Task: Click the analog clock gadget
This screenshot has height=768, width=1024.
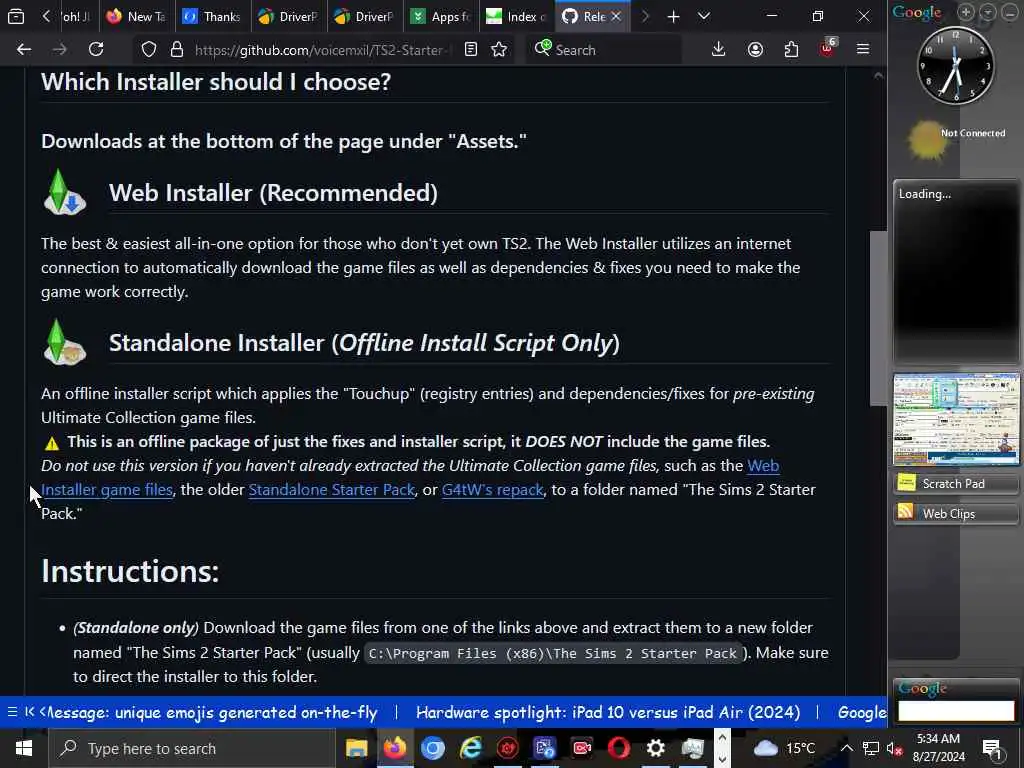Action: (955, 65)
